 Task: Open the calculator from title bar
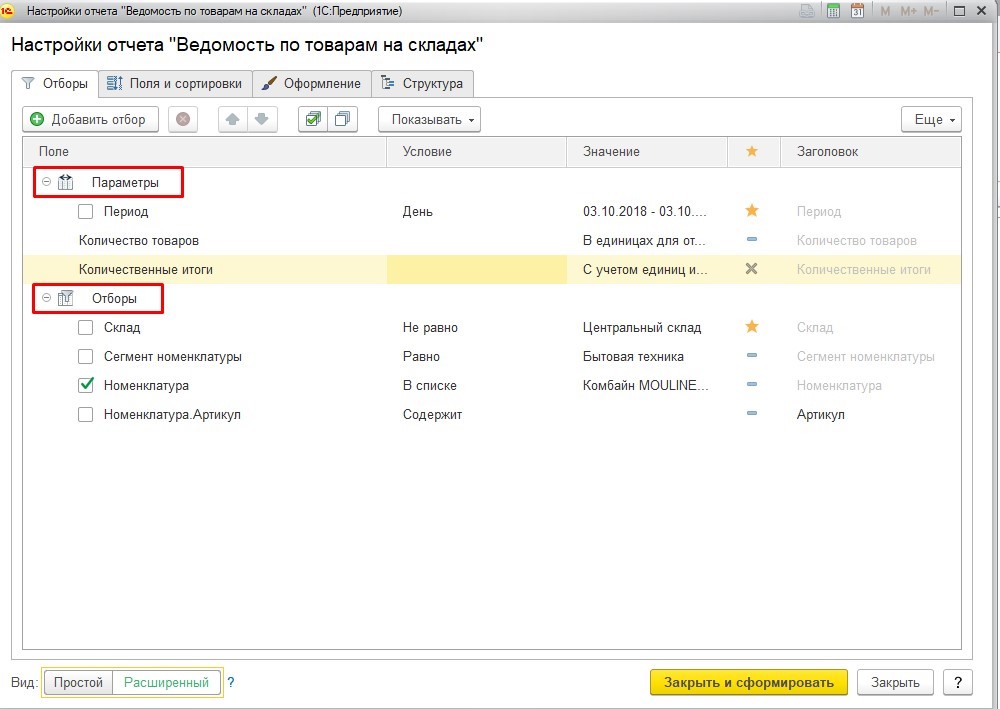[x=833, y=10]
